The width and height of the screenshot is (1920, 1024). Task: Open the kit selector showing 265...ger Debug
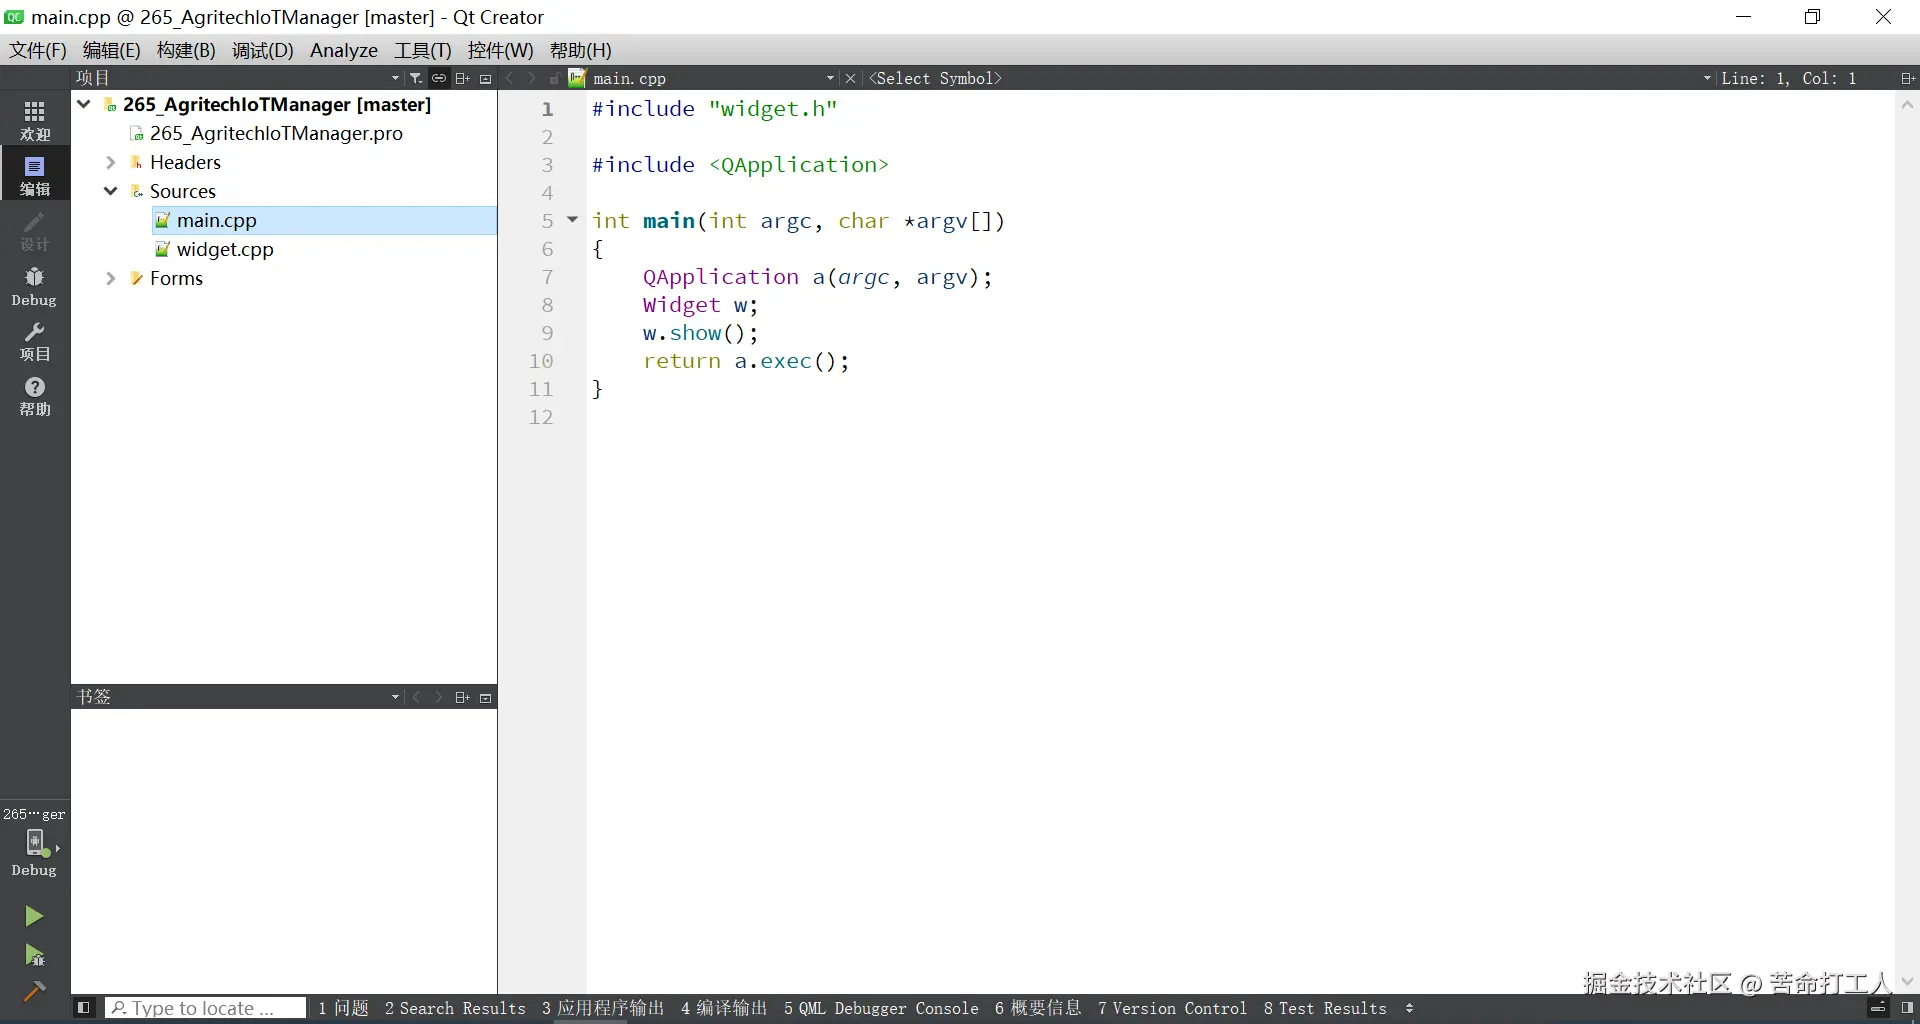click(x=35, y=842)
